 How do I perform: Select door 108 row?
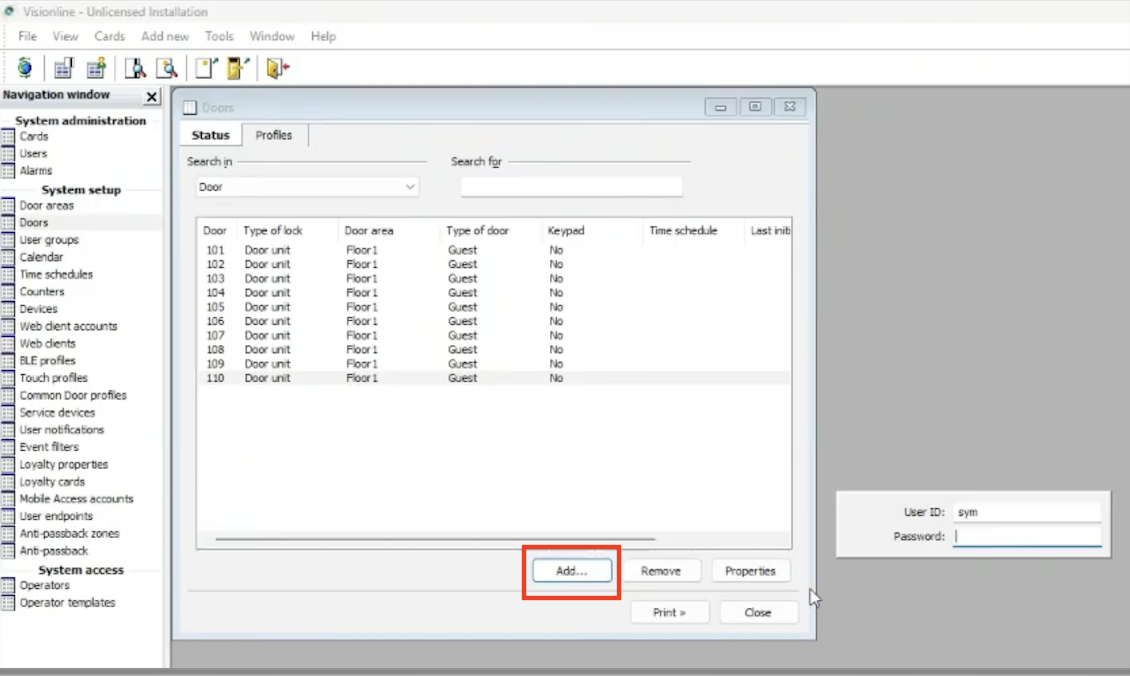494,350
